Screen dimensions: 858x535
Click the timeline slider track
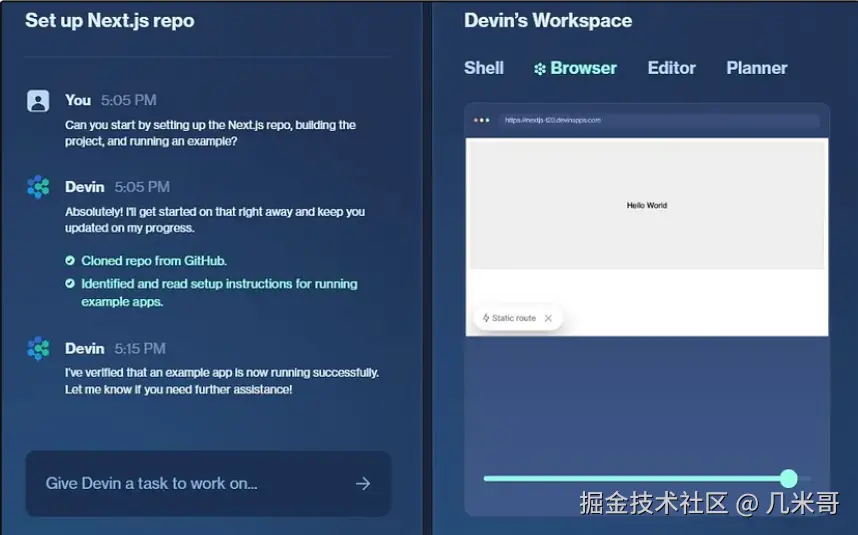[647, 479]
